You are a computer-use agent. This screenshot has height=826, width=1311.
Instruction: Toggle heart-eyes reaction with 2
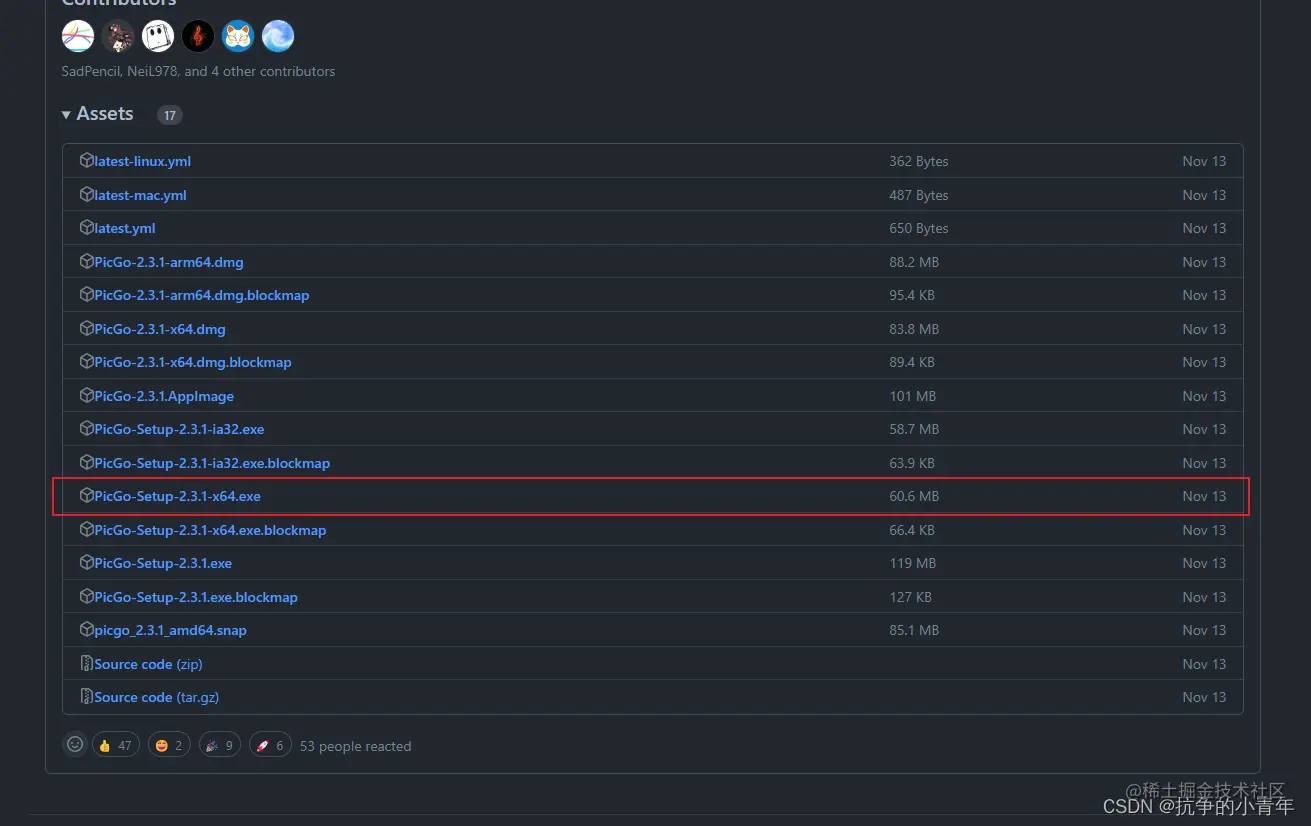pyautogui.click(x=169, y=745)
